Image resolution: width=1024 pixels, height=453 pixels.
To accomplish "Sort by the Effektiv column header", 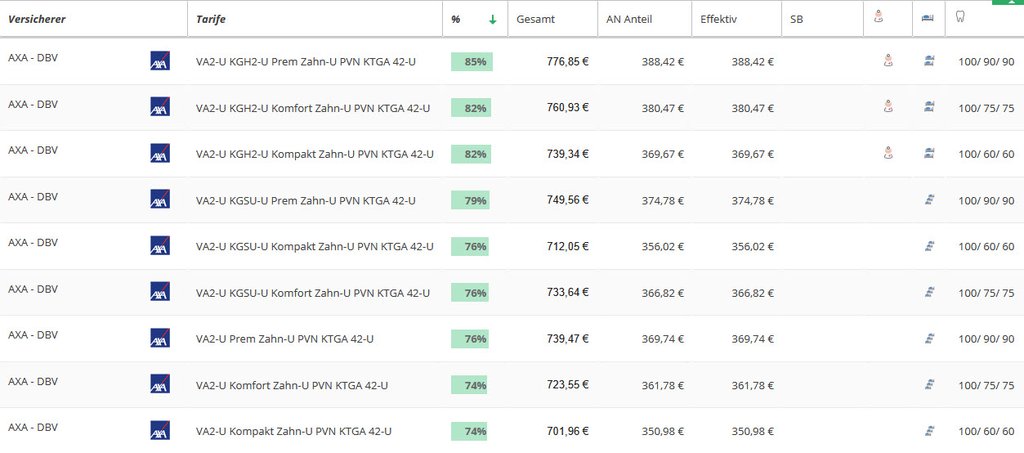I will point(718,19).
